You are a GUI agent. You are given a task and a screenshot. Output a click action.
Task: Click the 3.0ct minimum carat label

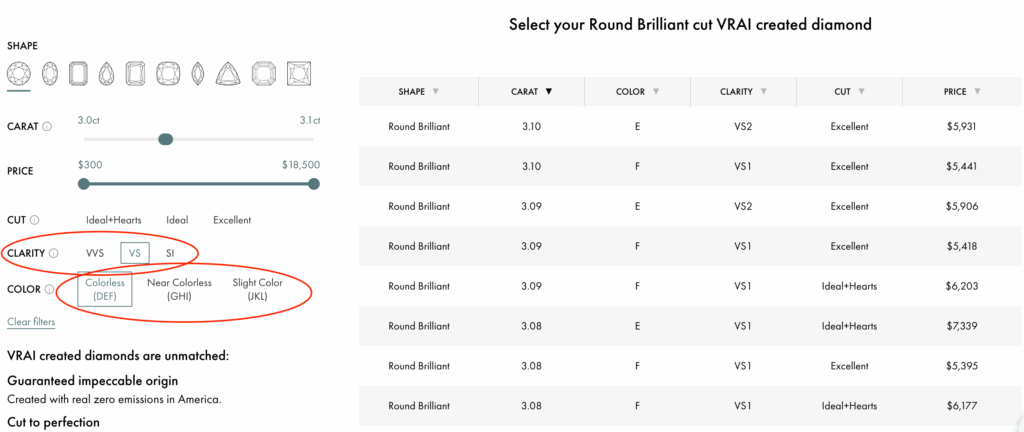89,121
